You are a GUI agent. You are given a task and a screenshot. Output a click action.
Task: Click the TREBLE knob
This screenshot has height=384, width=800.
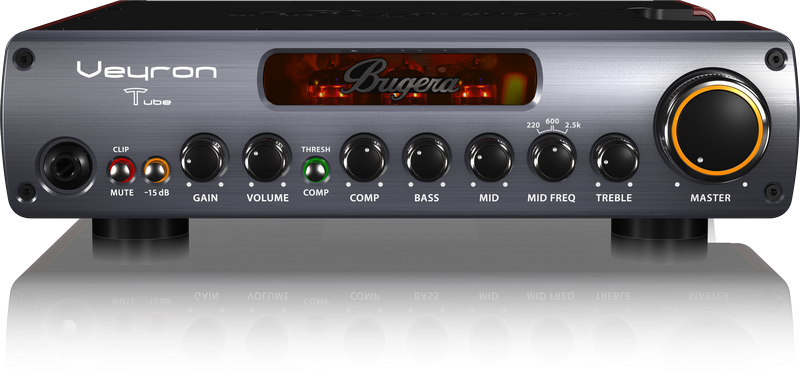click(x=614, y=158)
